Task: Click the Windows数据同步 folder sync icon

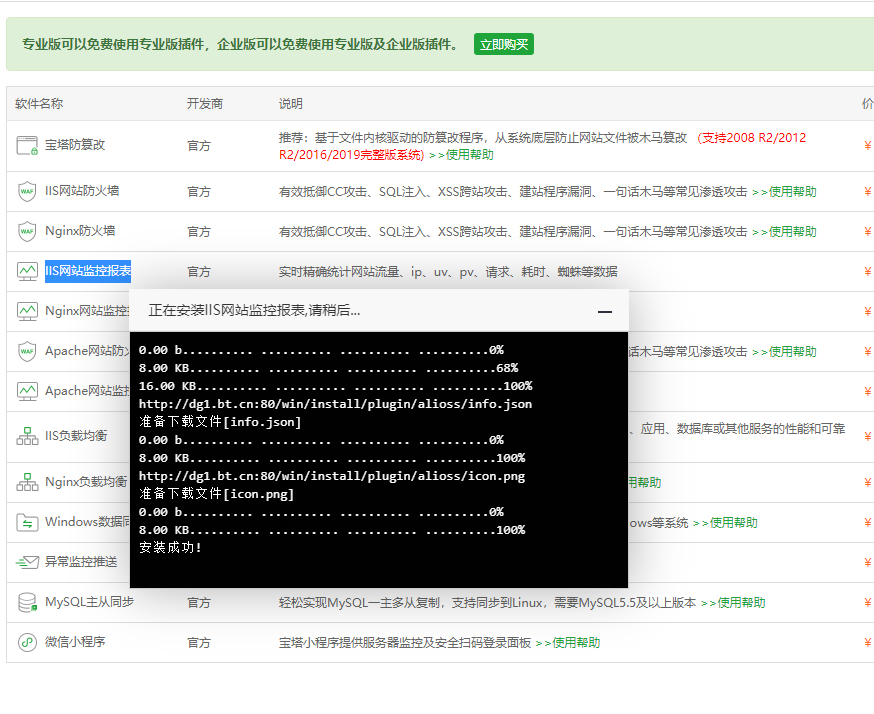Action: point(27,522)
